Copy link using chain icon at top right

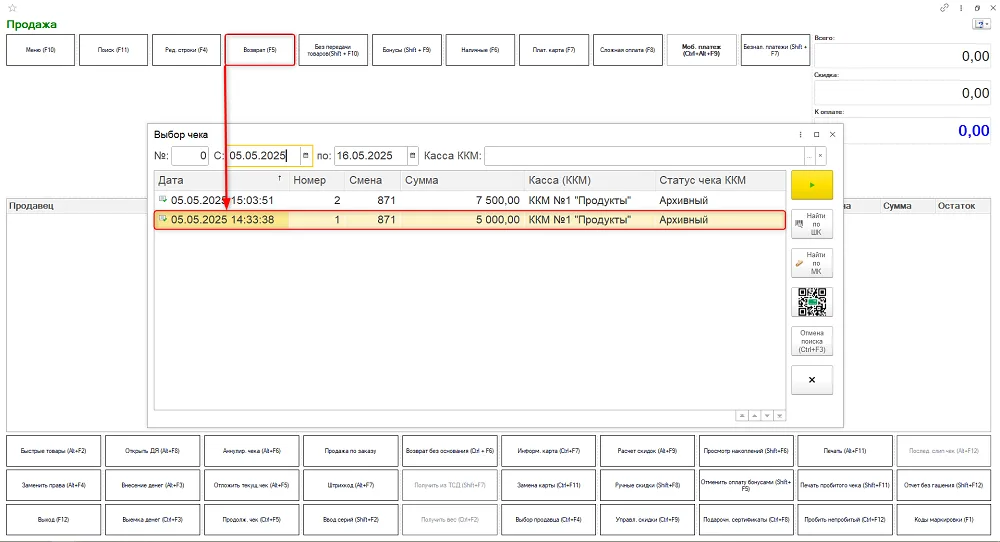tap(945, 8)
